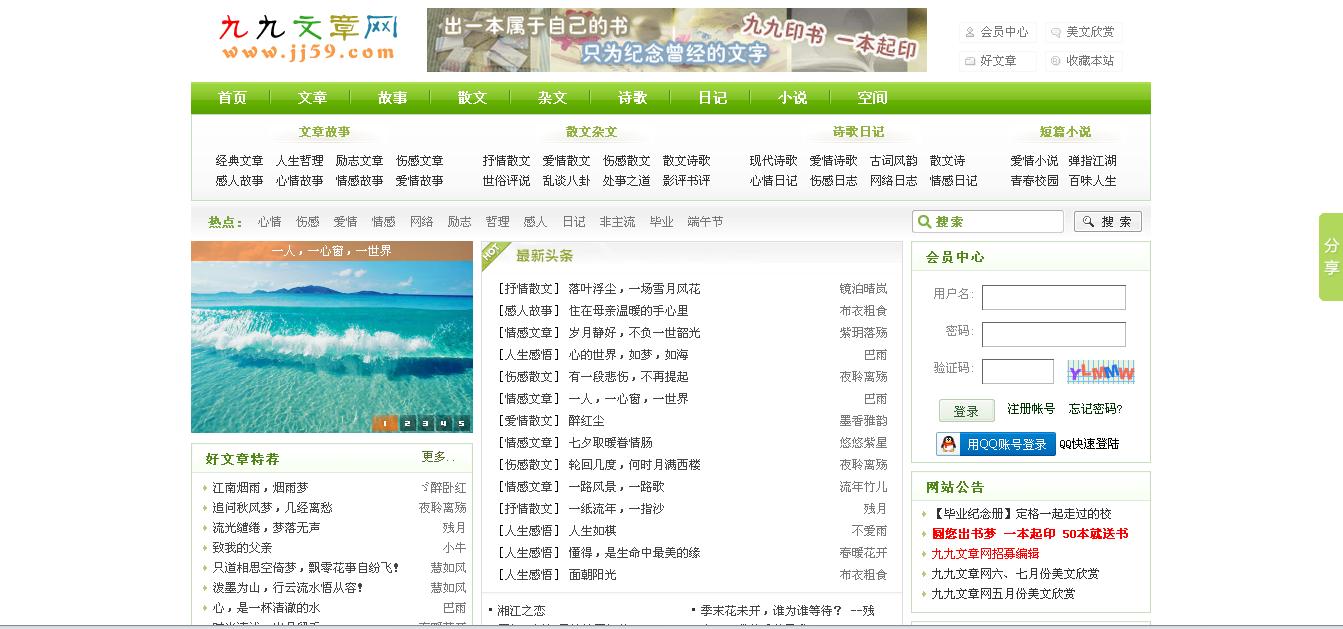Click the 用QQ帐号登录 penguin button
Screen dimensions: 1343x629
point(995,444)
